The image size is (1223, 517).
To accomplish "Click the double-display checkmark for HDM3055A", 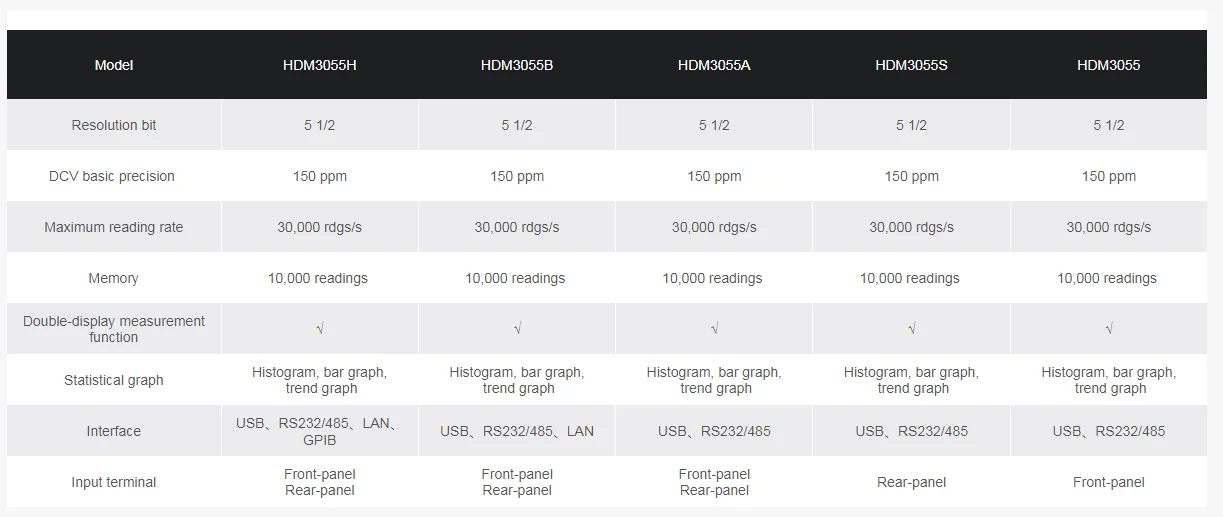I will click(714, 329).
